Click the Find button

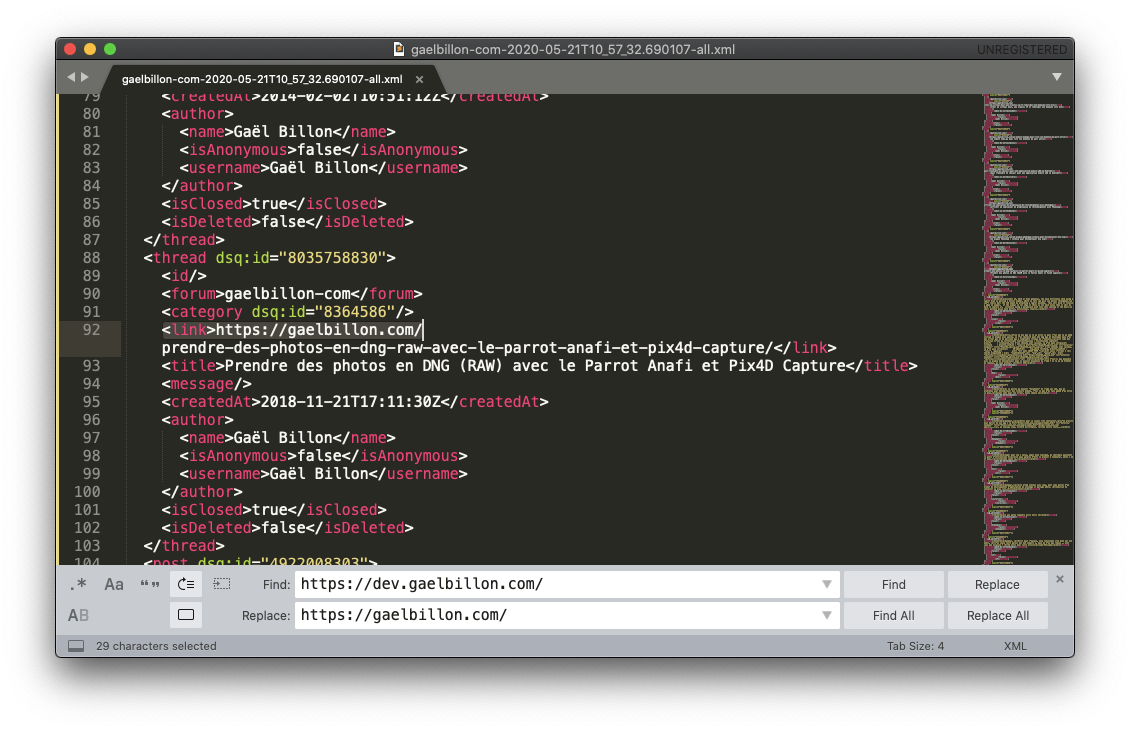point(893,584)
